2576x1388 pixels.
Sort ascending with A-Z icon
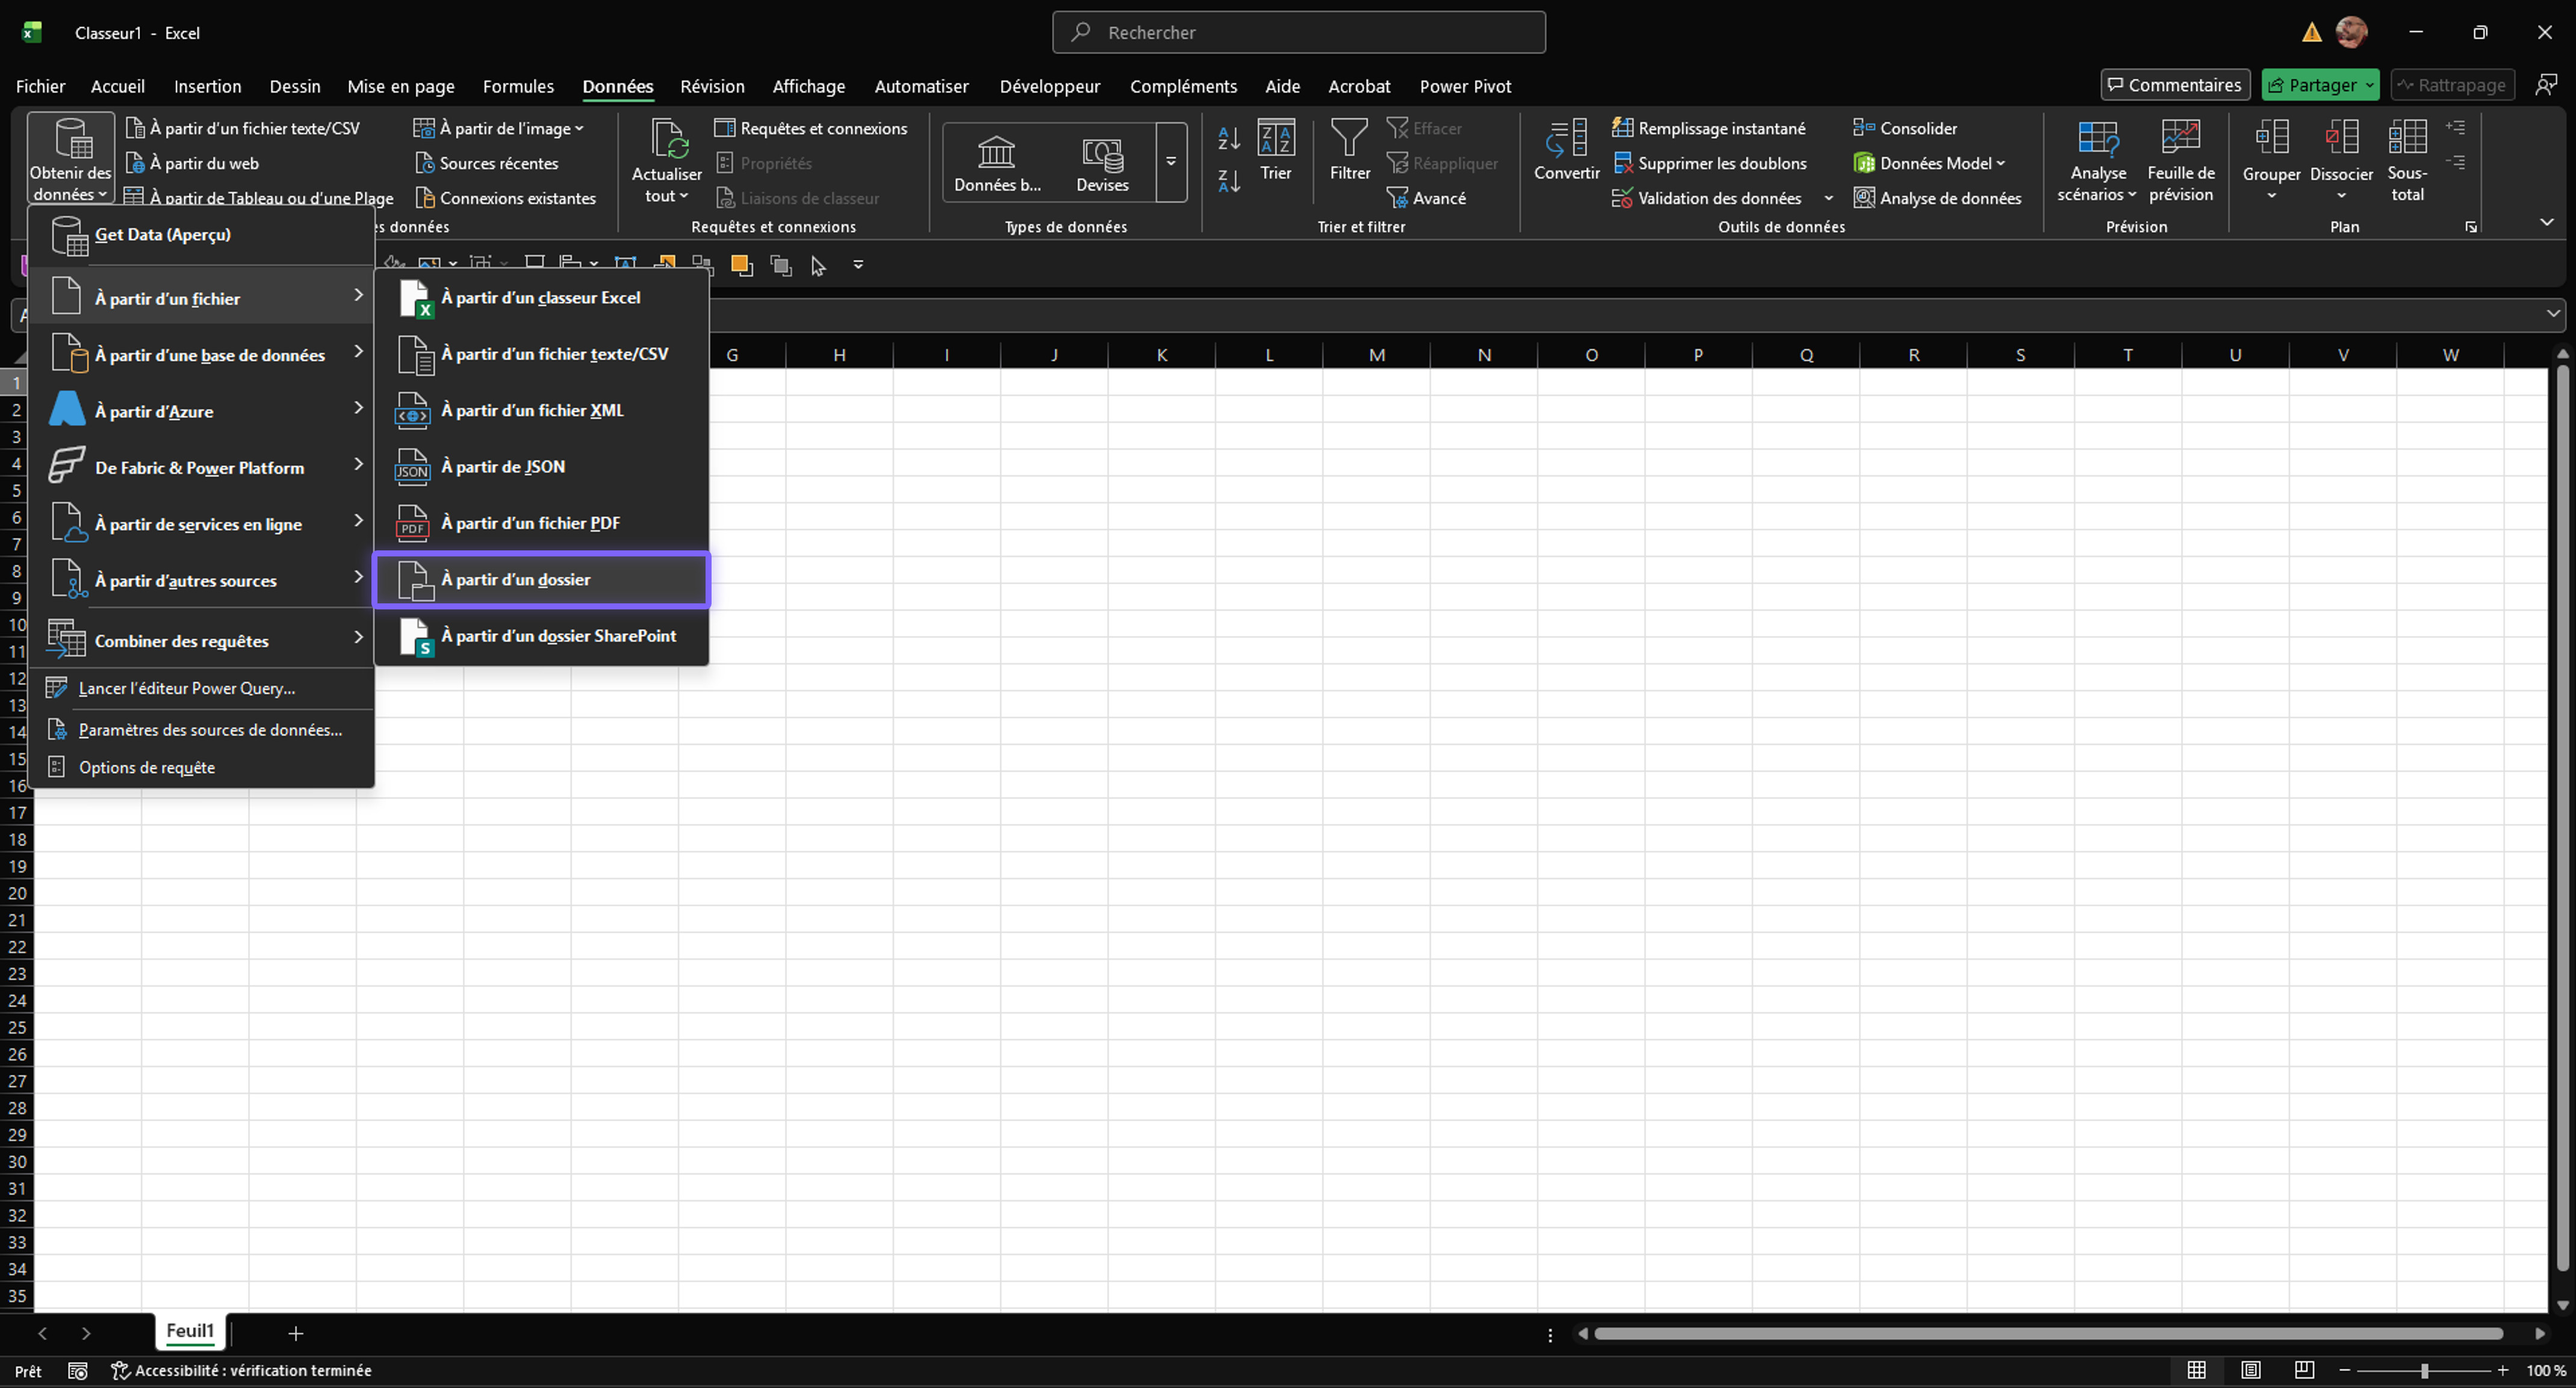[x=1229, y=137]
